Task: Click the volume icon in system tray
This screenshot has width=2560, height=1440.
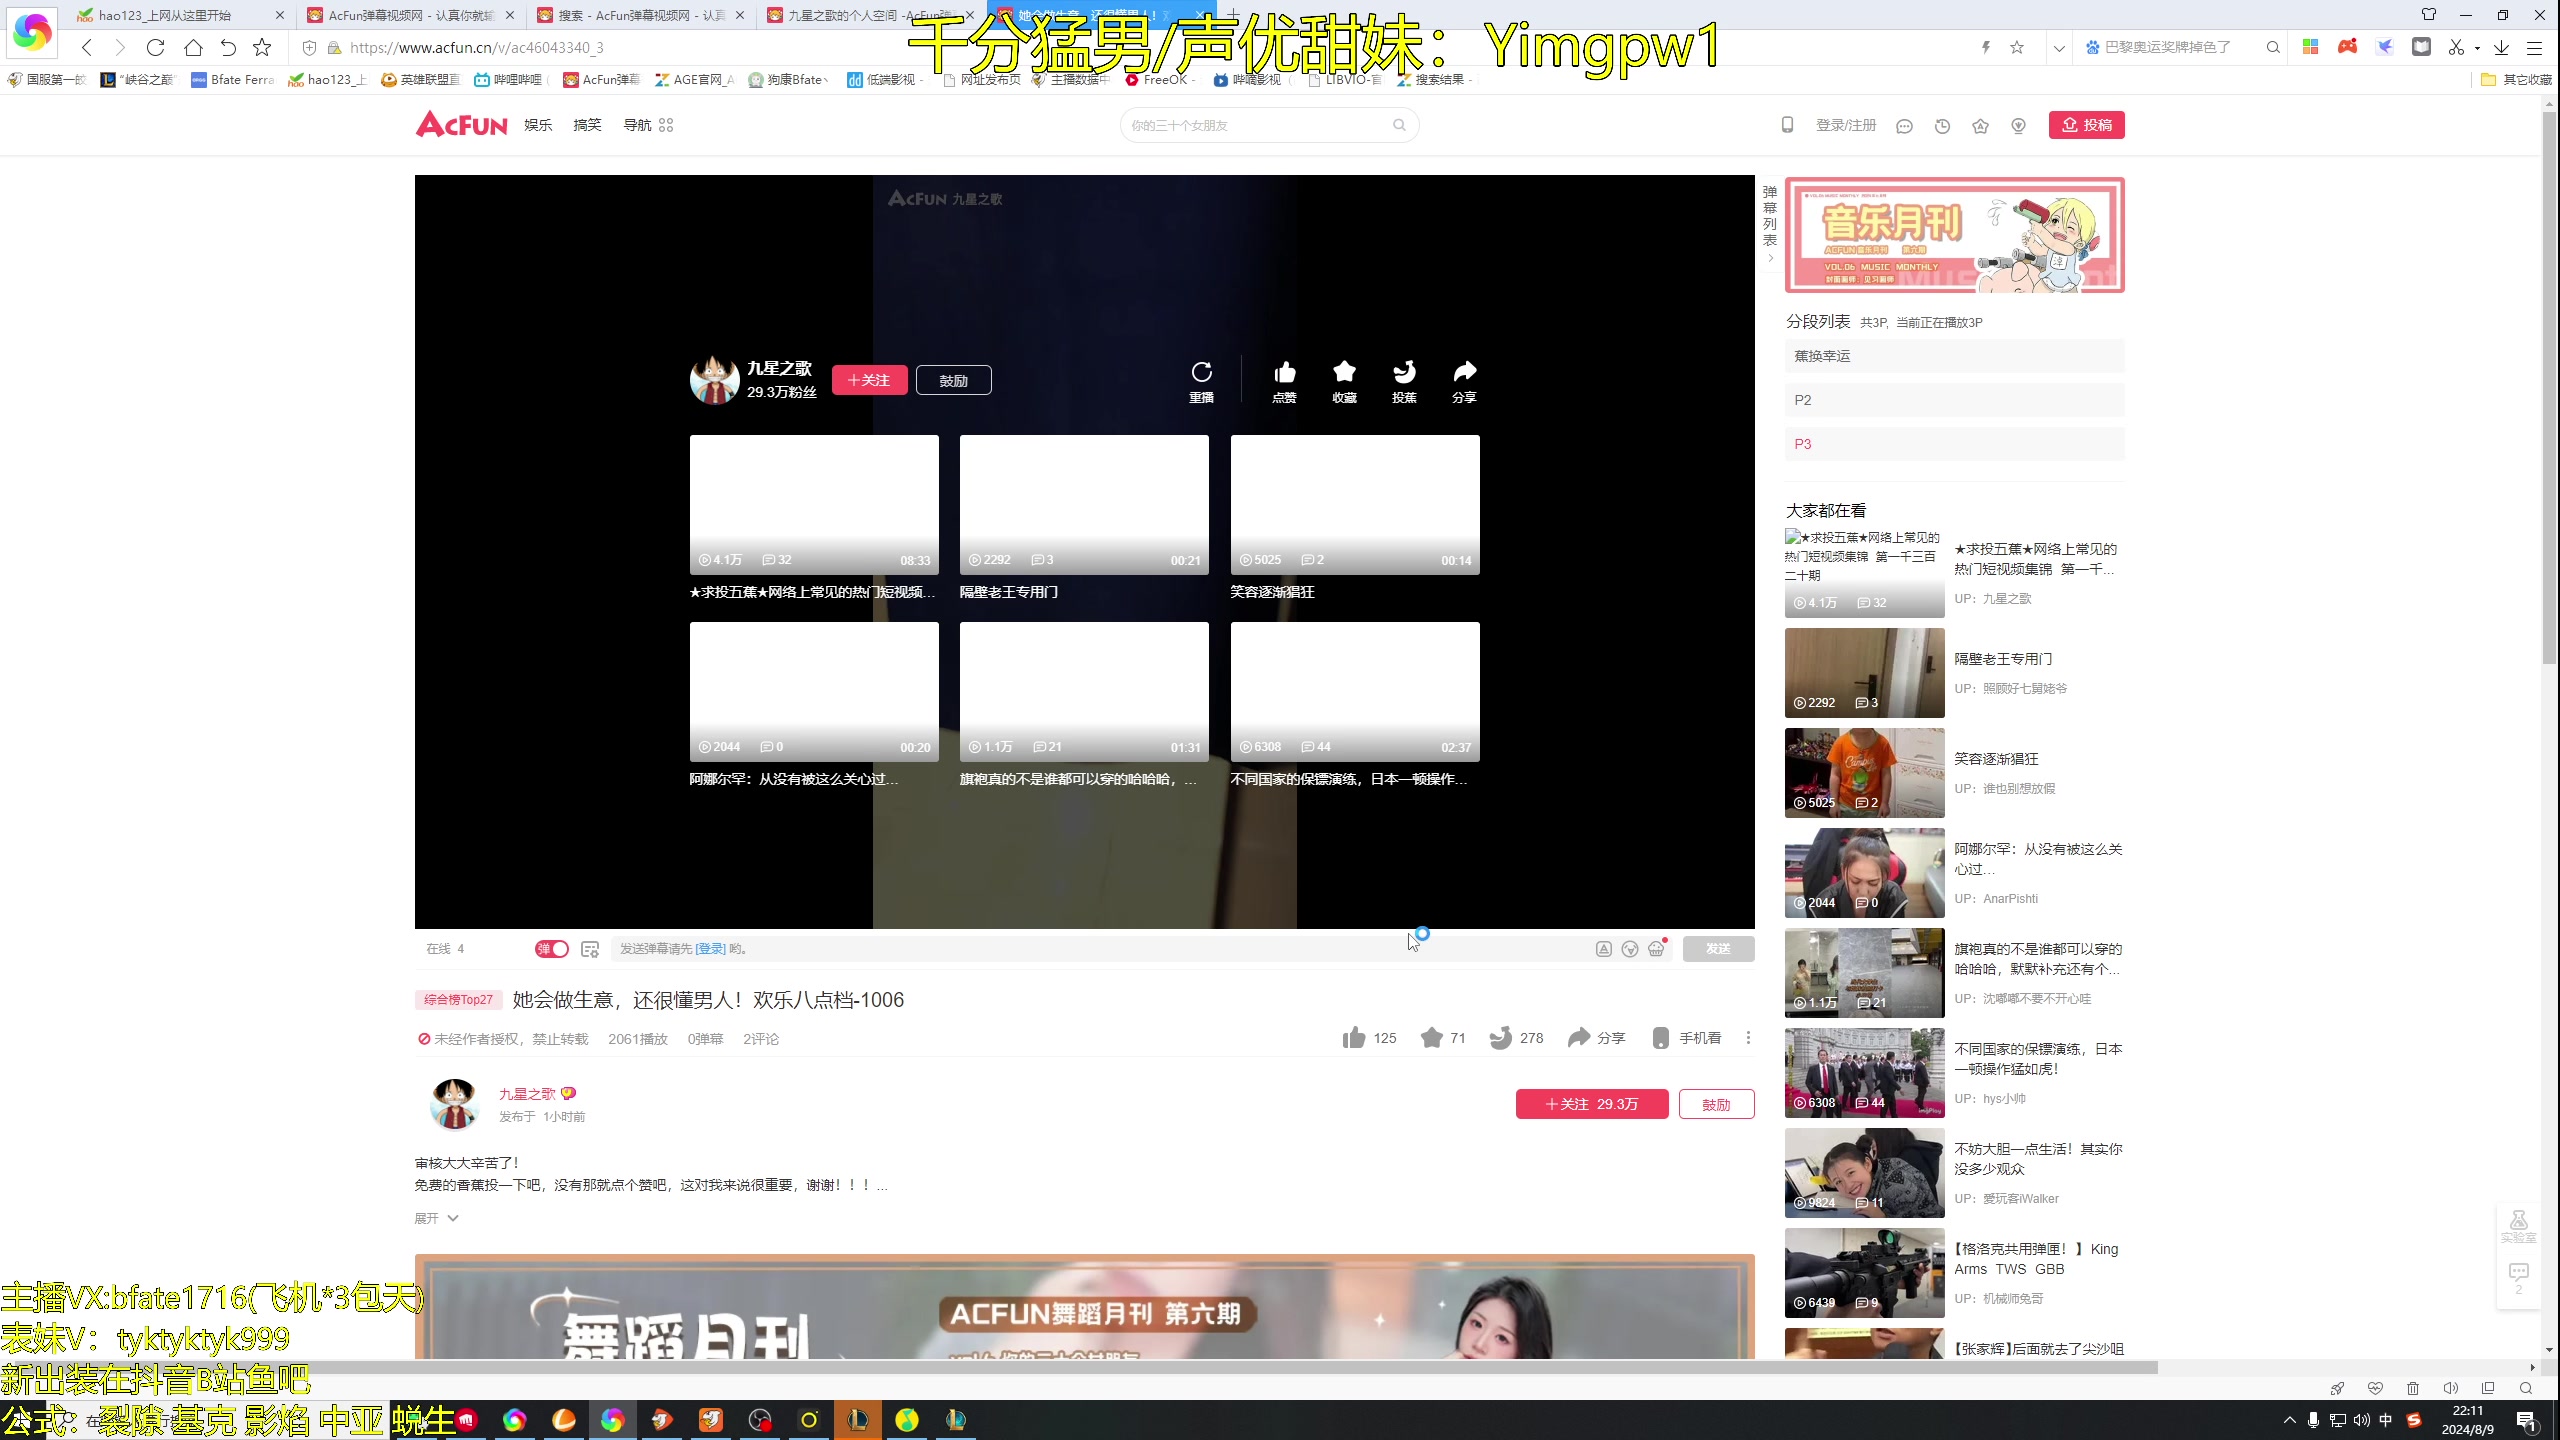Action: (2361, 1420)
